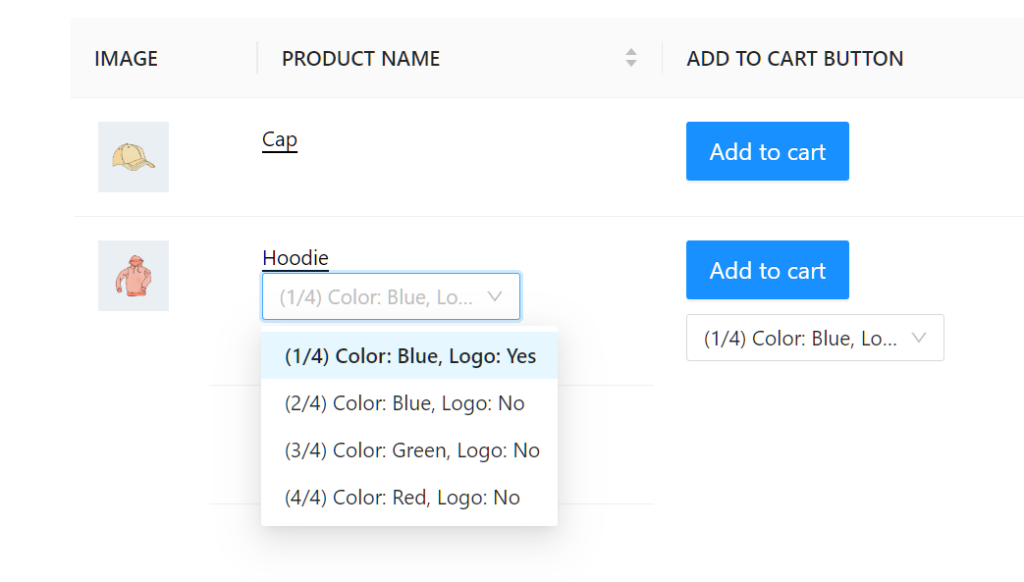The width and height of the screenshot is (1024, 582).
Task: Sort by Product Name column arrows
Action: (x=630, y=58)
